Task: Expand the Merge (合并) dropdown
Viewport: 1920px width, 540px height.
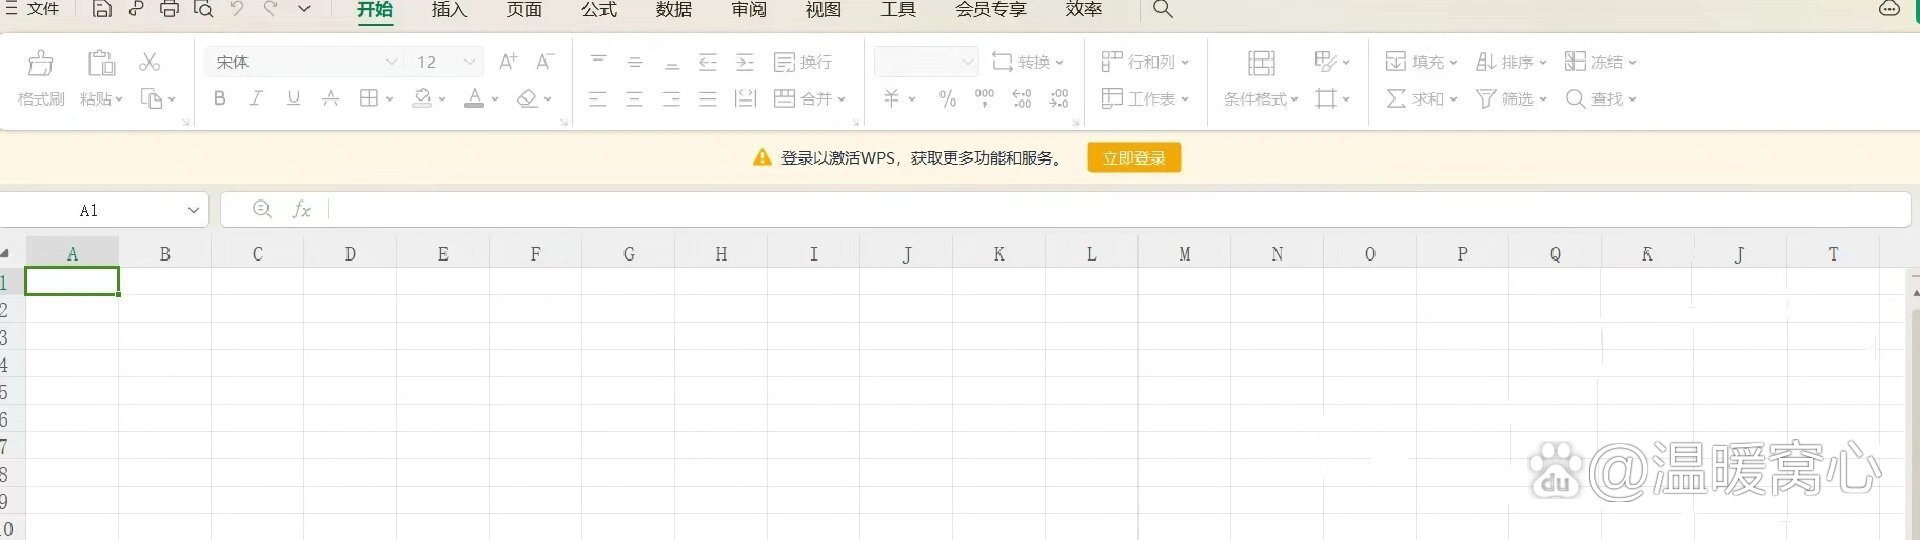Action: click(842, 99)
